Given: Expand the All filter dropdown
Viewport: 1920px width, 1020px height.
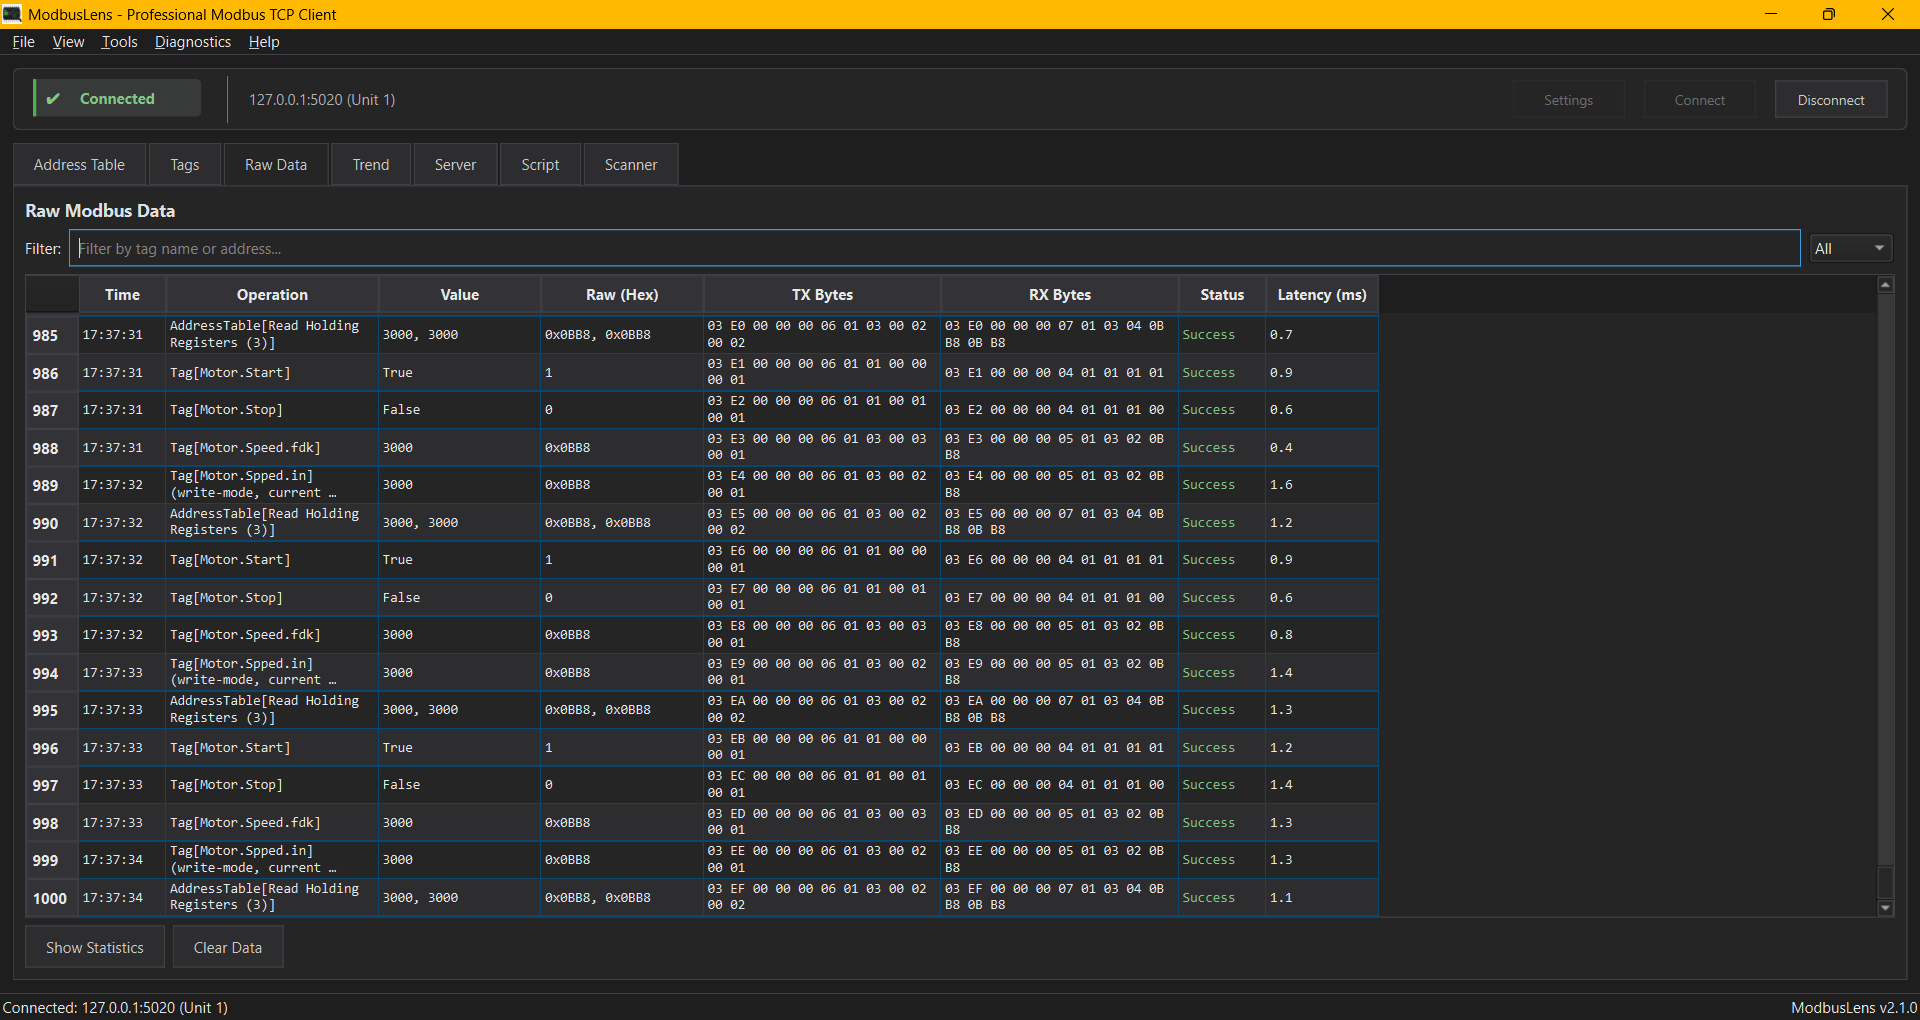Looking at the screenshot, I should (1850, 248).
